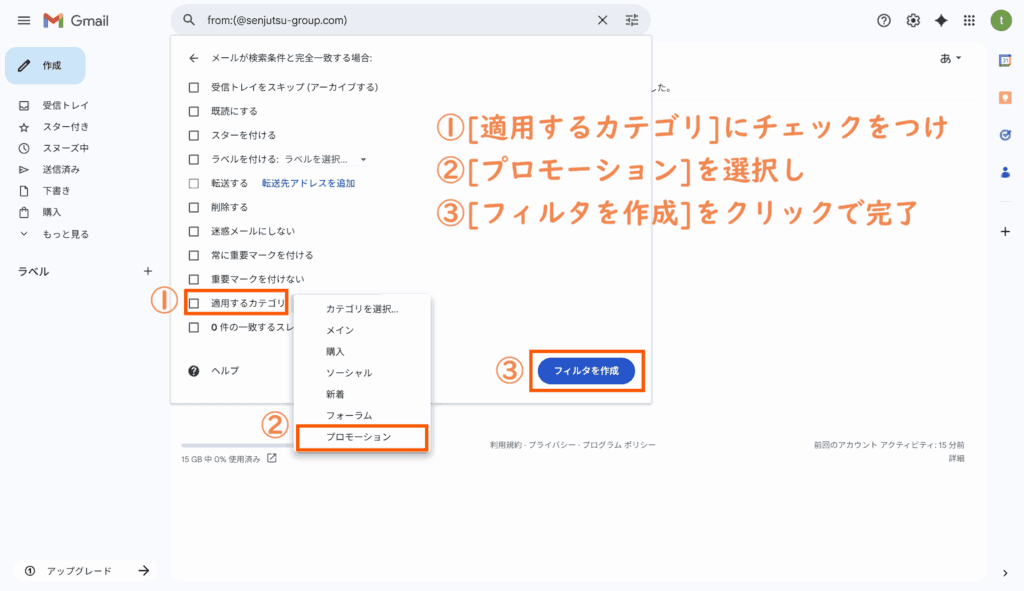Go back using filter dialog arrow

click(x=194, y=58)
